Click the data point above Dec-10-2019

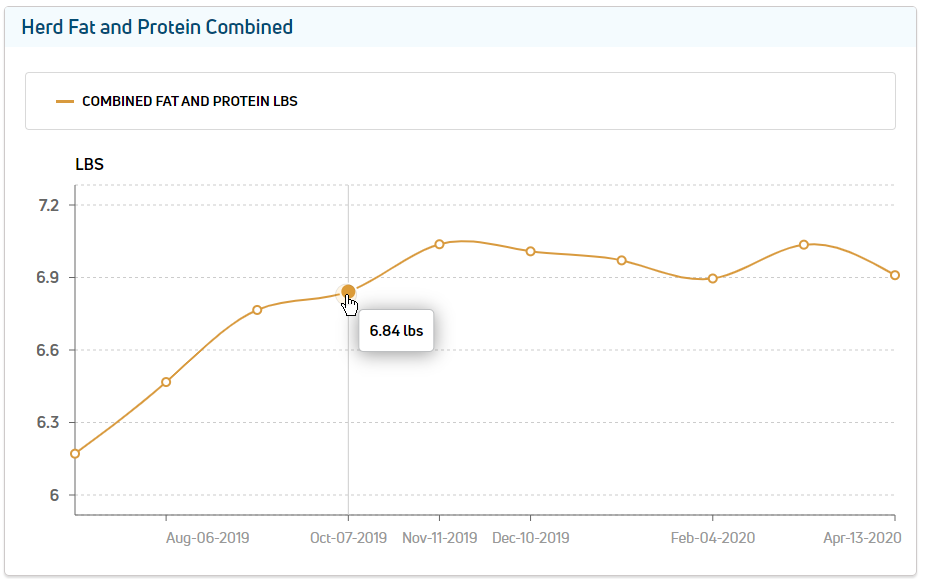530,251
